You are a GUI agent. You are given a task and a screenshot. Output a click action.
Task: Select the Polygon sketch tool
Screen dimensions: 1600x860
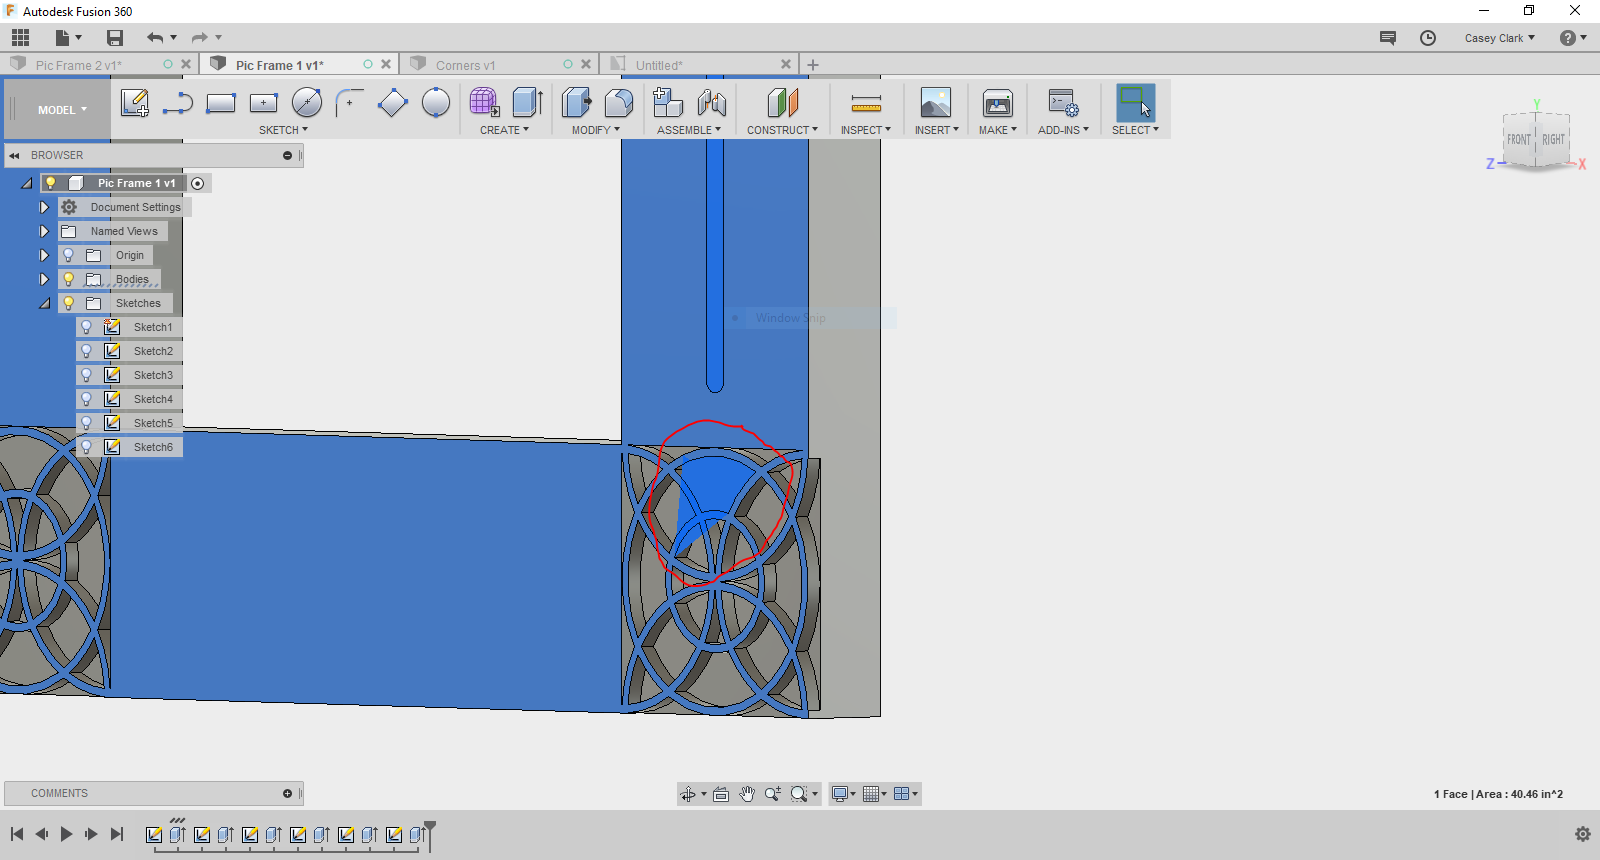[x=393, y=103]
